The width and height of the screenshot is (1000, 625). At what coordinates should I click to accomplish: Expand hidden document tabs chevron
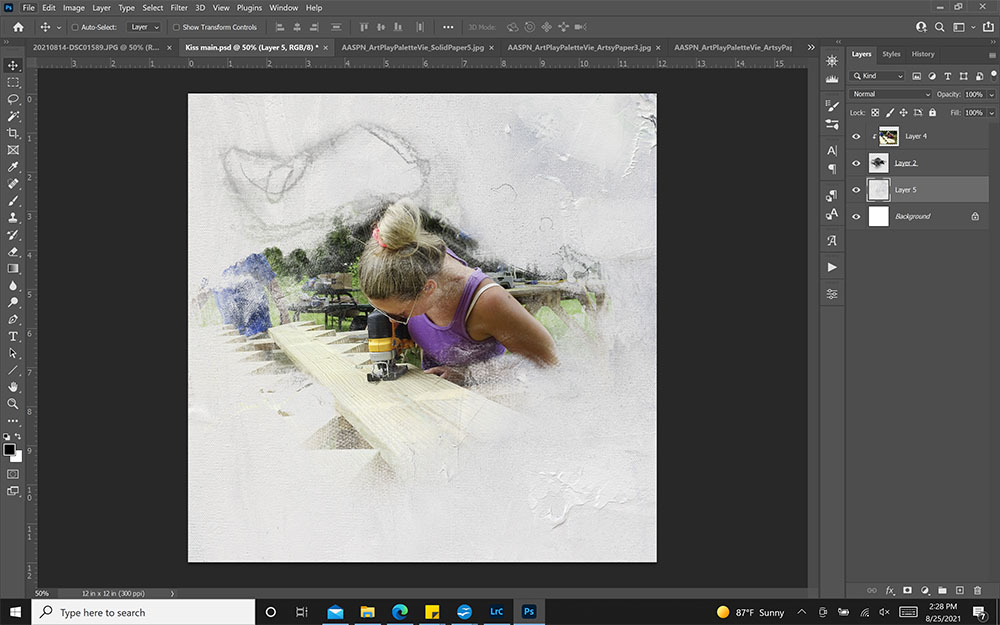tap(811, 47)
